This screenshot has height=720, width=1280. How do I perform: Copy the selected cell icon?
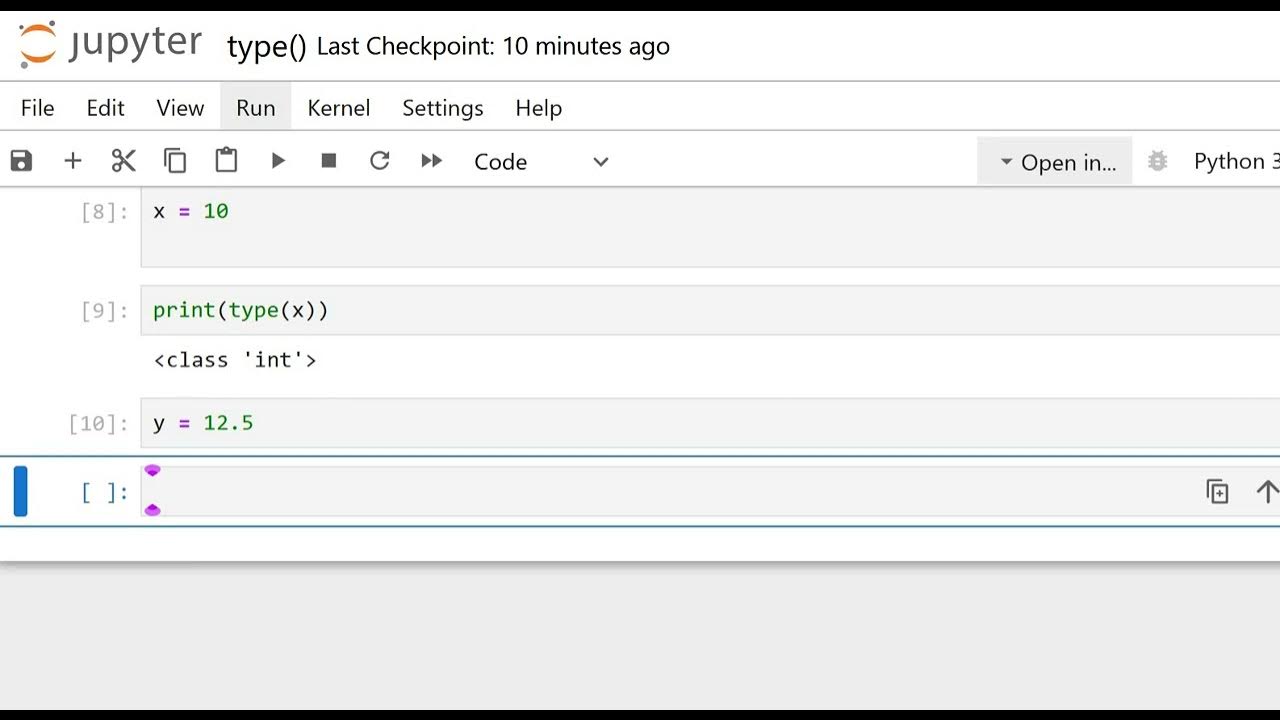pyautogui.click(x=175, y=161)
